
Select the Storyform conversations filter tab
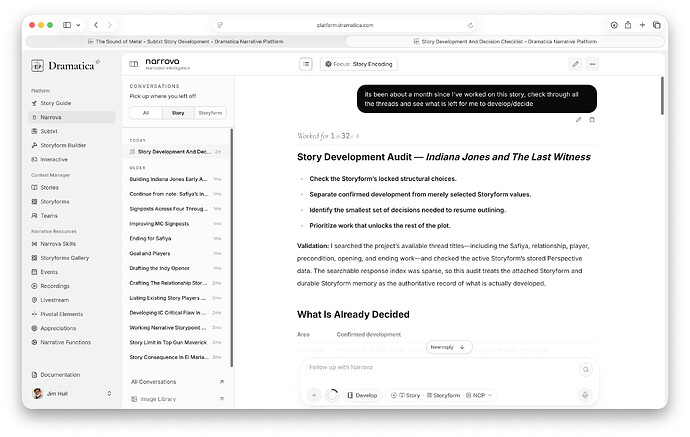pos(210,113)
